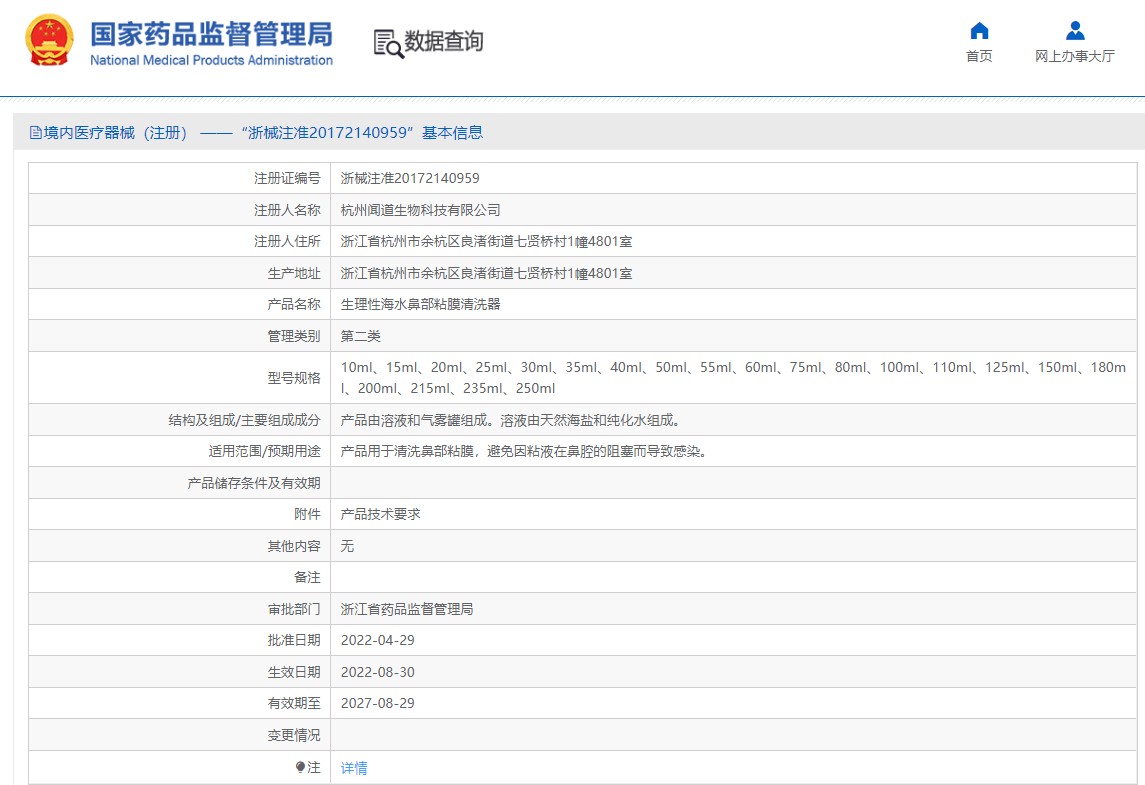Open the 详情 note link
Screen dimensions: 1145x785
[354, 768]
